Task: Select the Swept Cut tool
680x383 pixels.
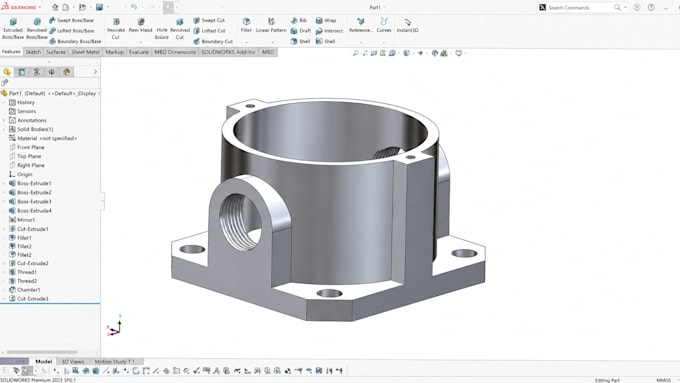Action: (209, 20)
